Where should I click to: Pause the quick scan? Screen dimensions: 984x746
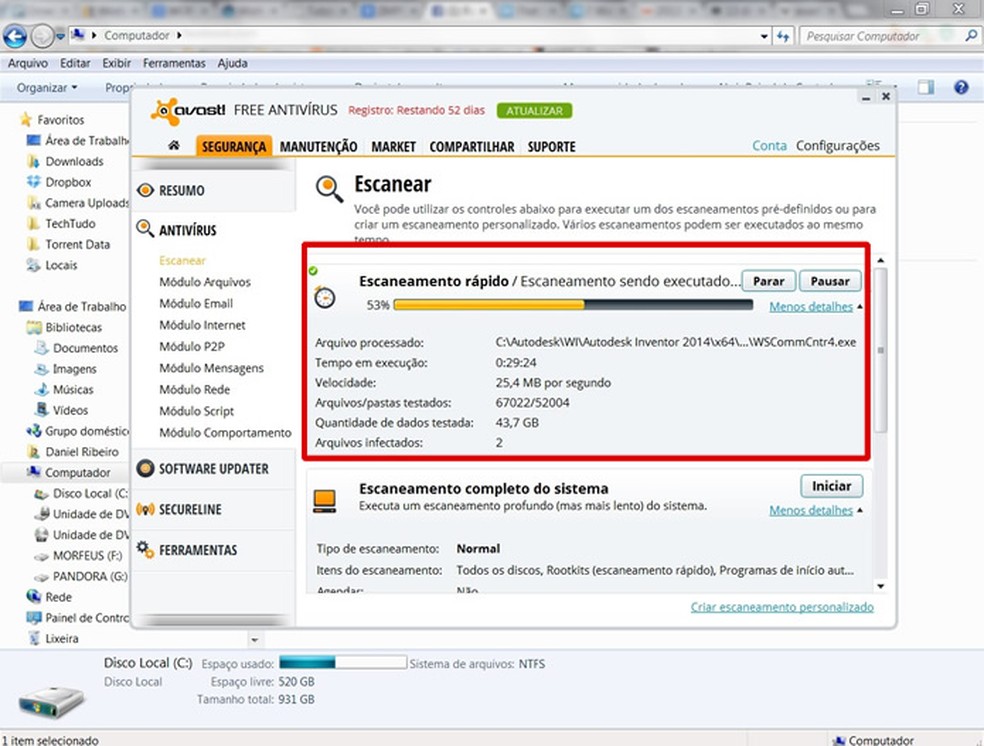coord(830,281)
